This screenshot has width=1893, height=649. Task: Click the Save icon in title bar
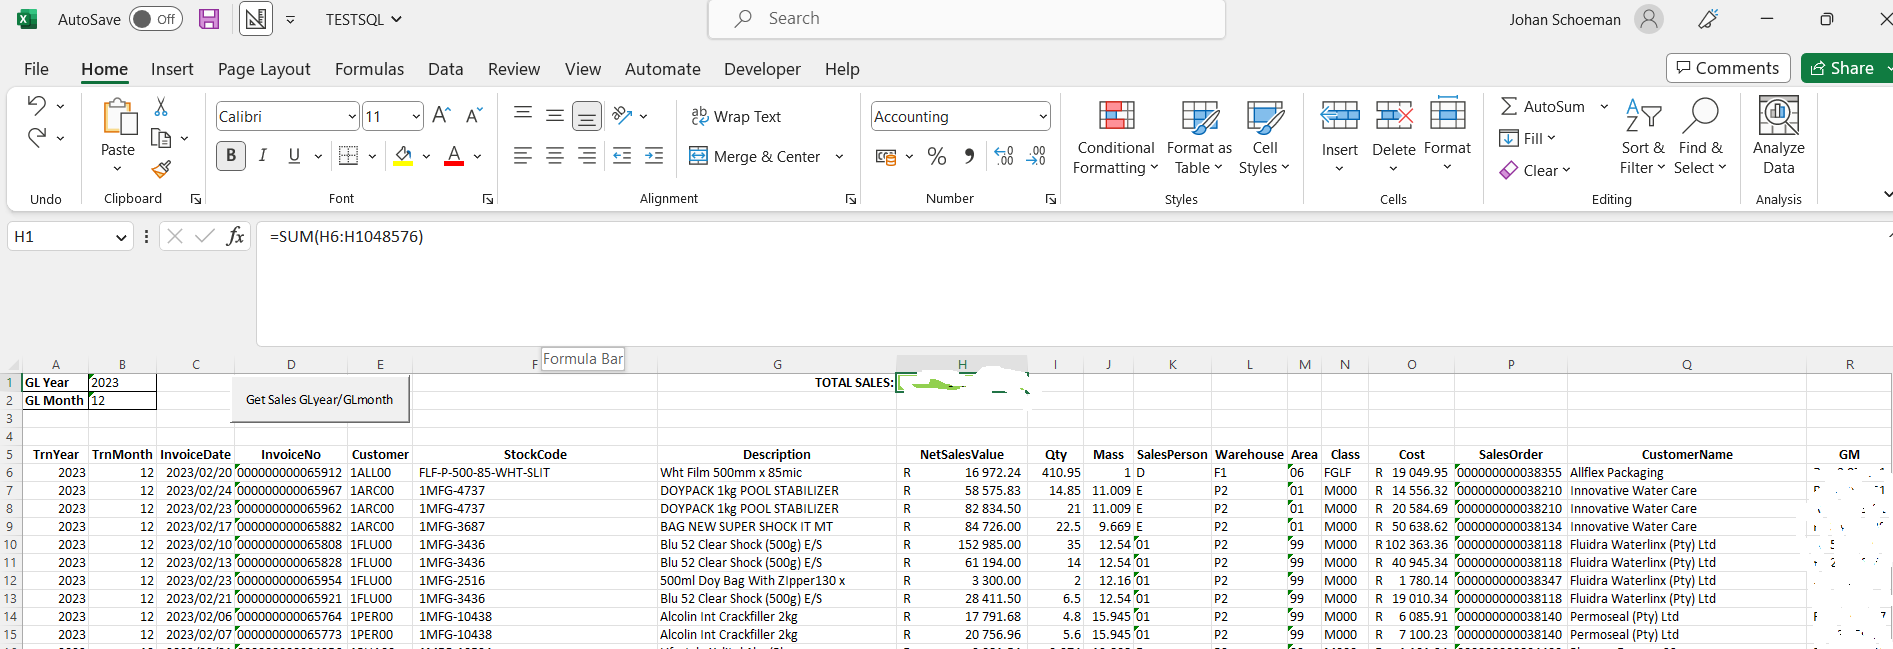[209, 19]
